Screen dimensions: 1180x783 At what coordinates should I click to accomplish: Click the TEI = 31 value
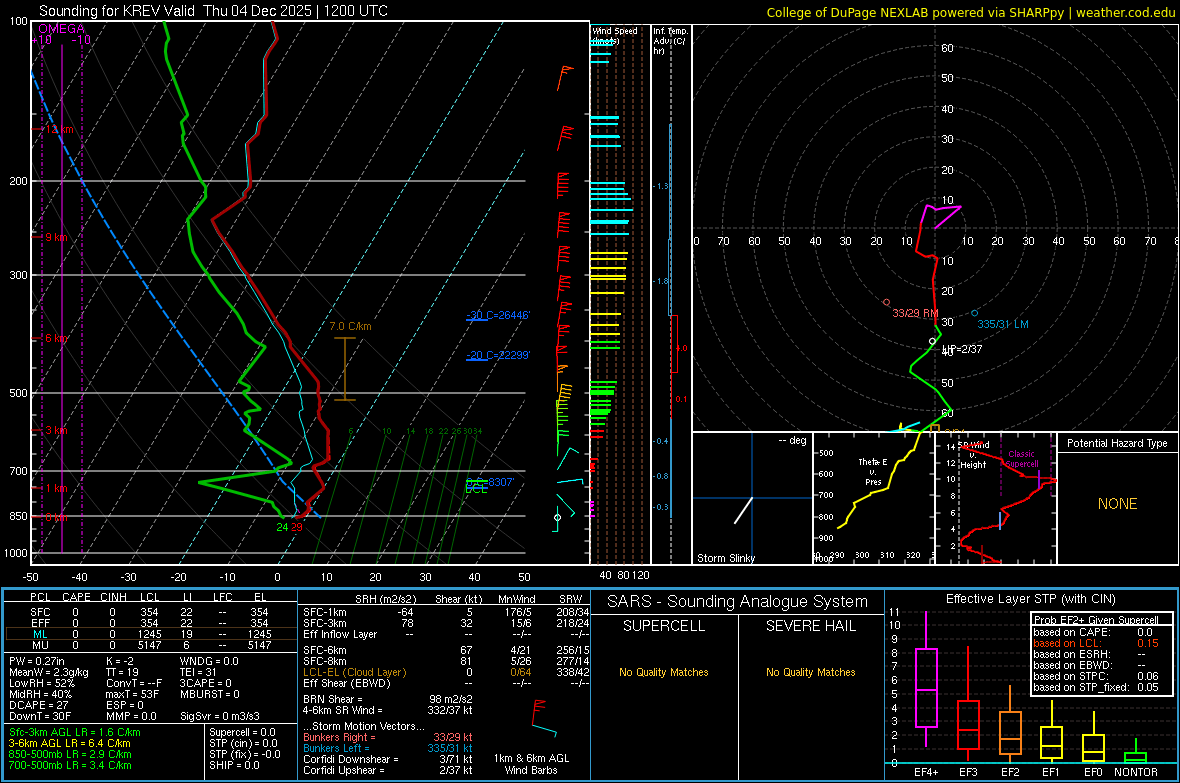tap(198, 672)
